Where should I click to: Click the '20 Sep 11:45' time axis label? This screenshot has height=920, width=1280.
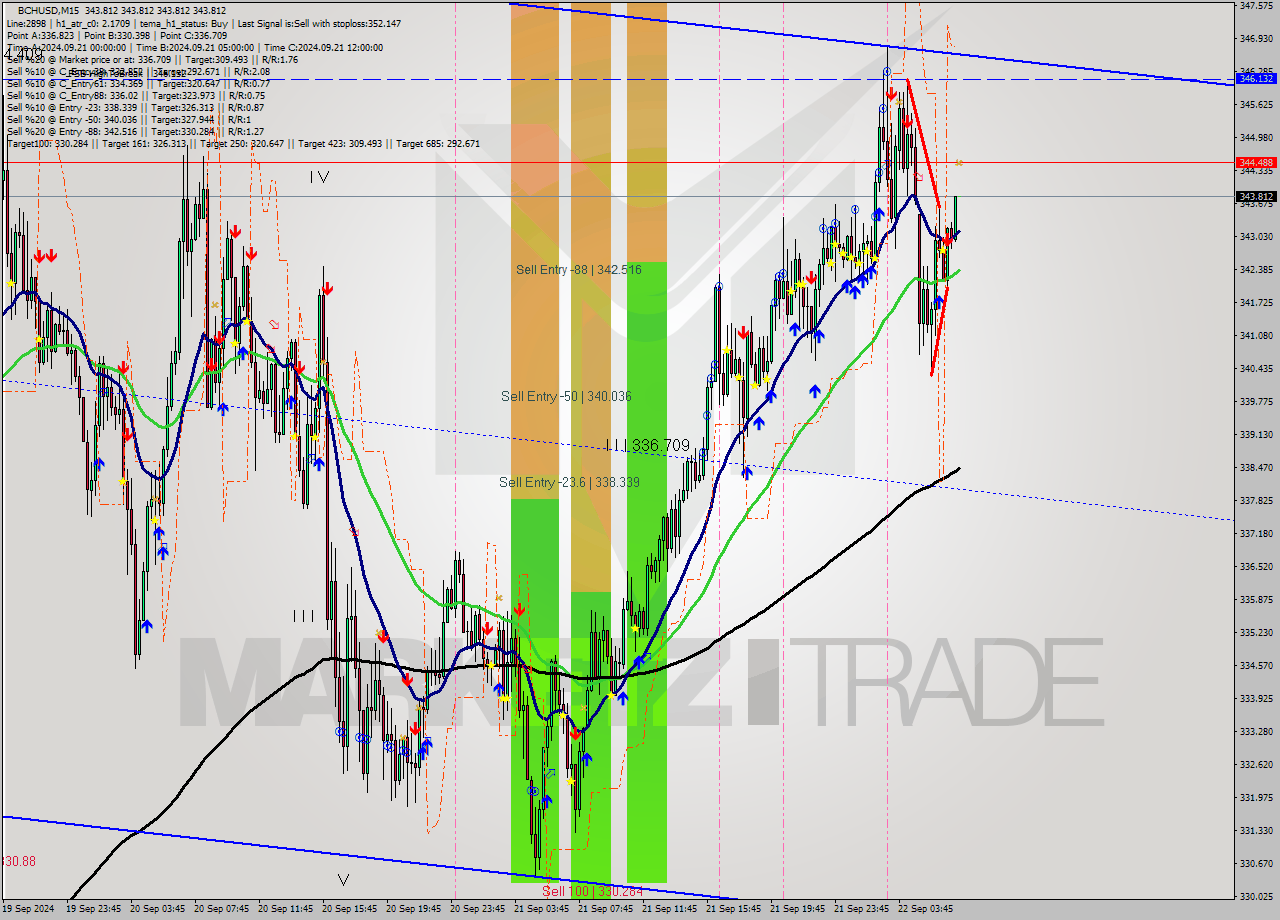point(285,909)
